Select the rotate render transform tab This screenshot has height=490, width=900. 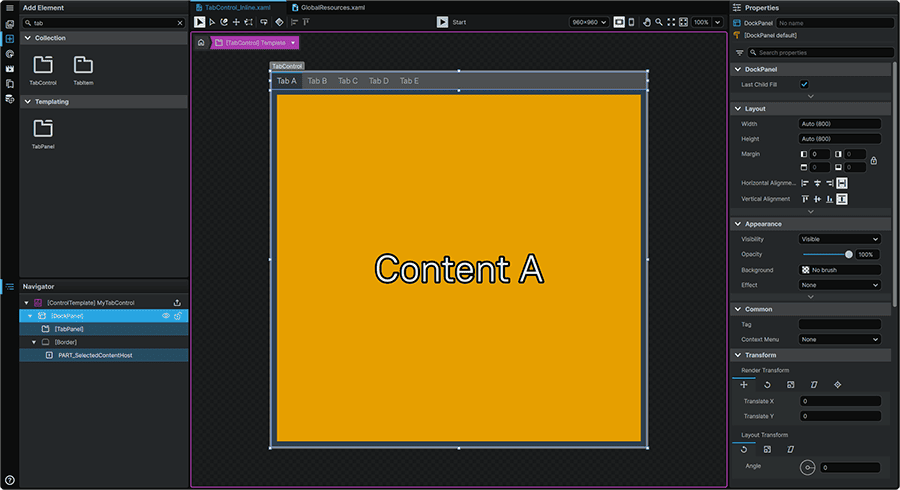[x=767, y=384]
